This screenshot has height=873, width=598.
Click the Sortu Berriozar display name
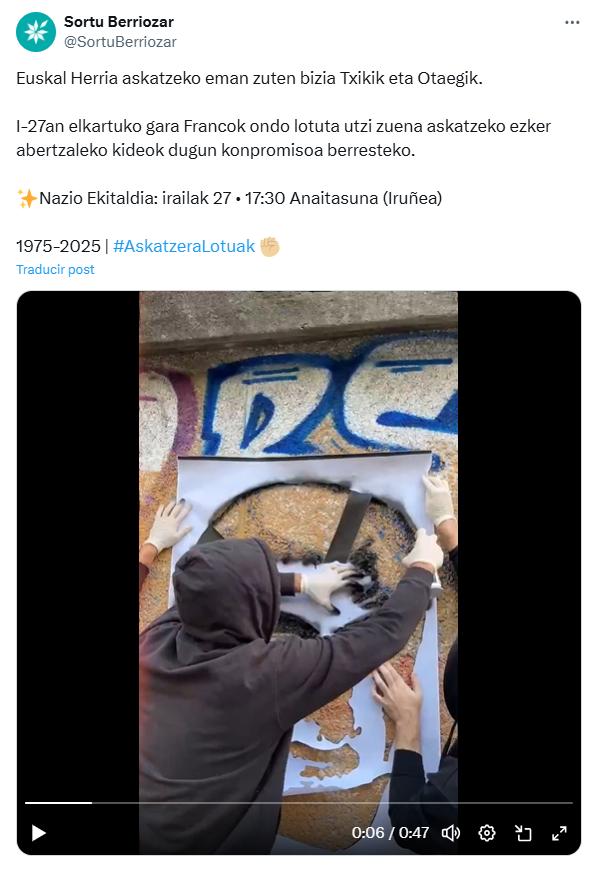pyautogui.click(x=119, y=22)
